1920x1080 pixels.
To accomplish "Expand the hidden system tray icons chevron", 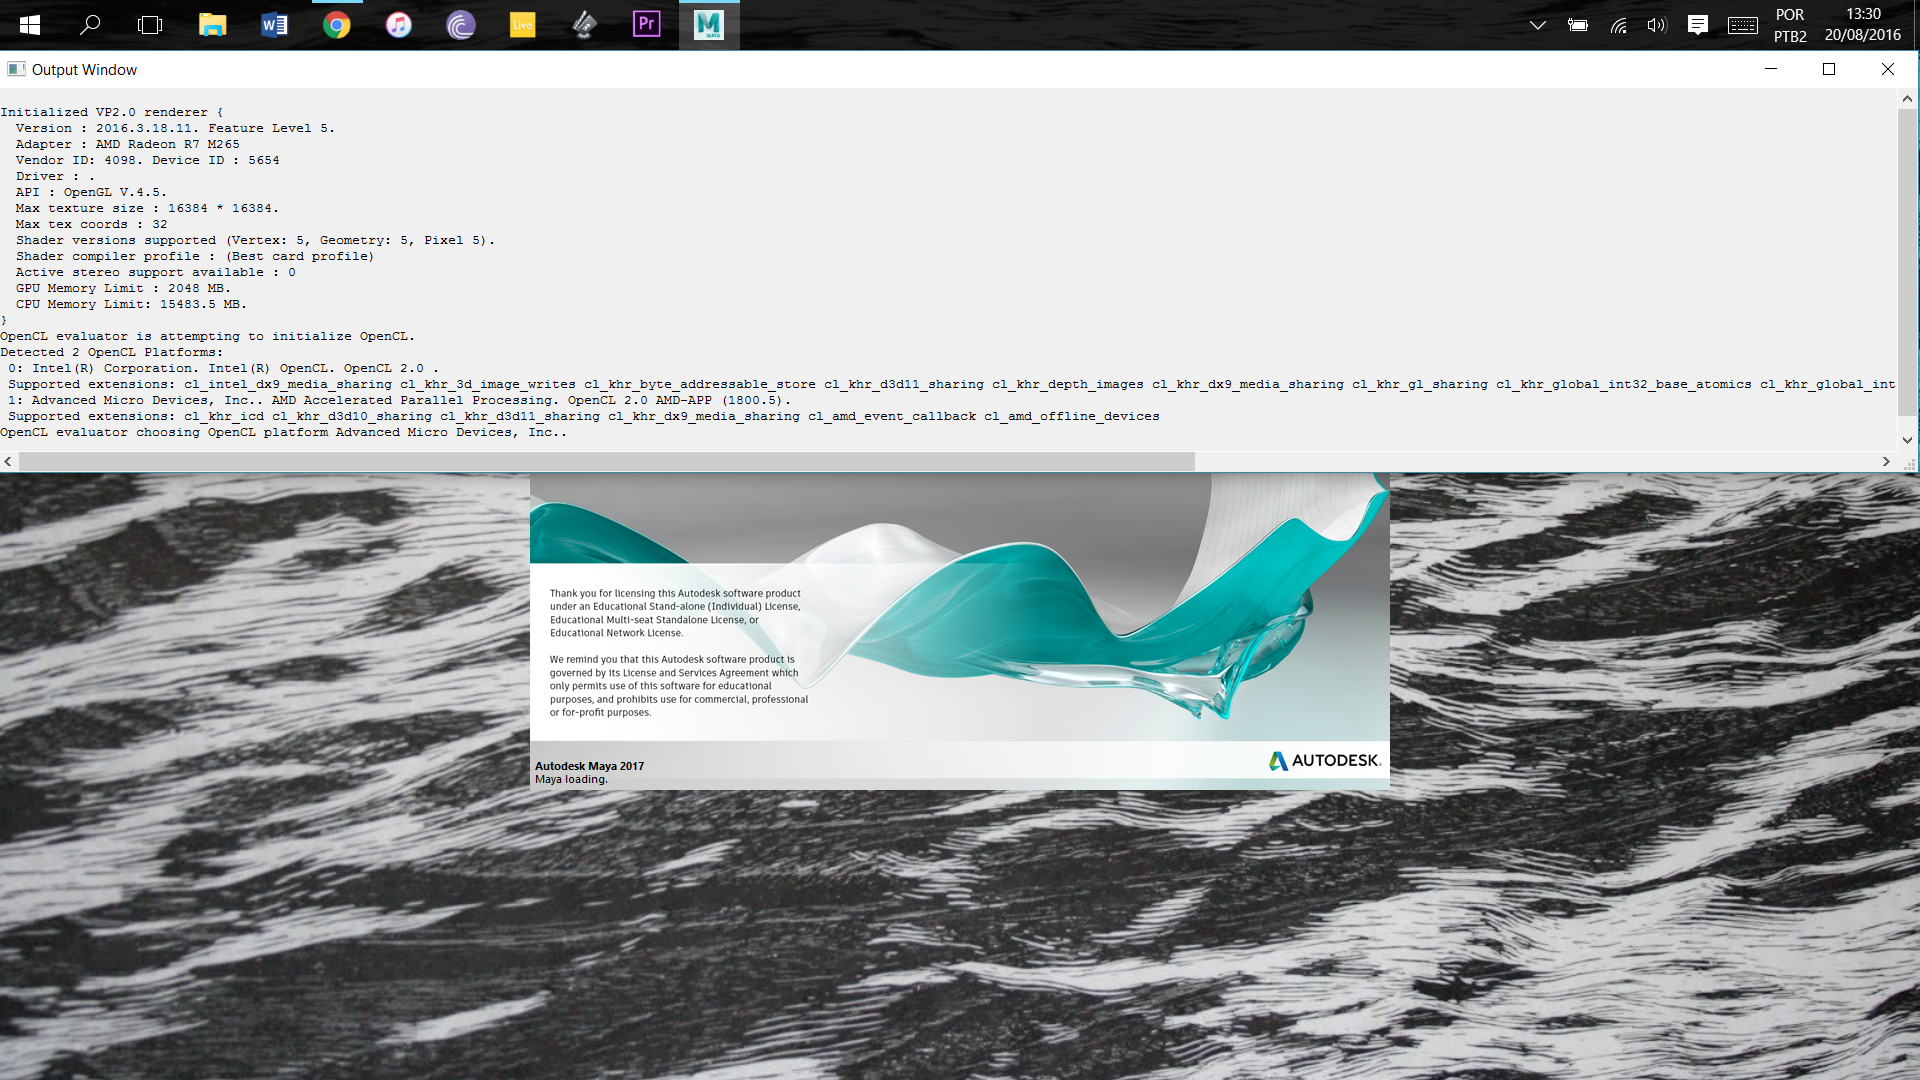I will [x=1537, y=25].
